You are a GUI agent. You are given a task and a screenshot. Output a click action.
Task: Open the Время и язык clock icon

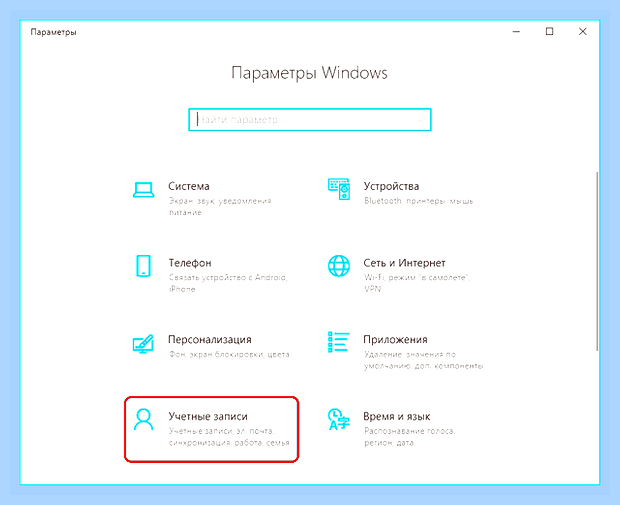pyautogui.click(x=339, y=419)
